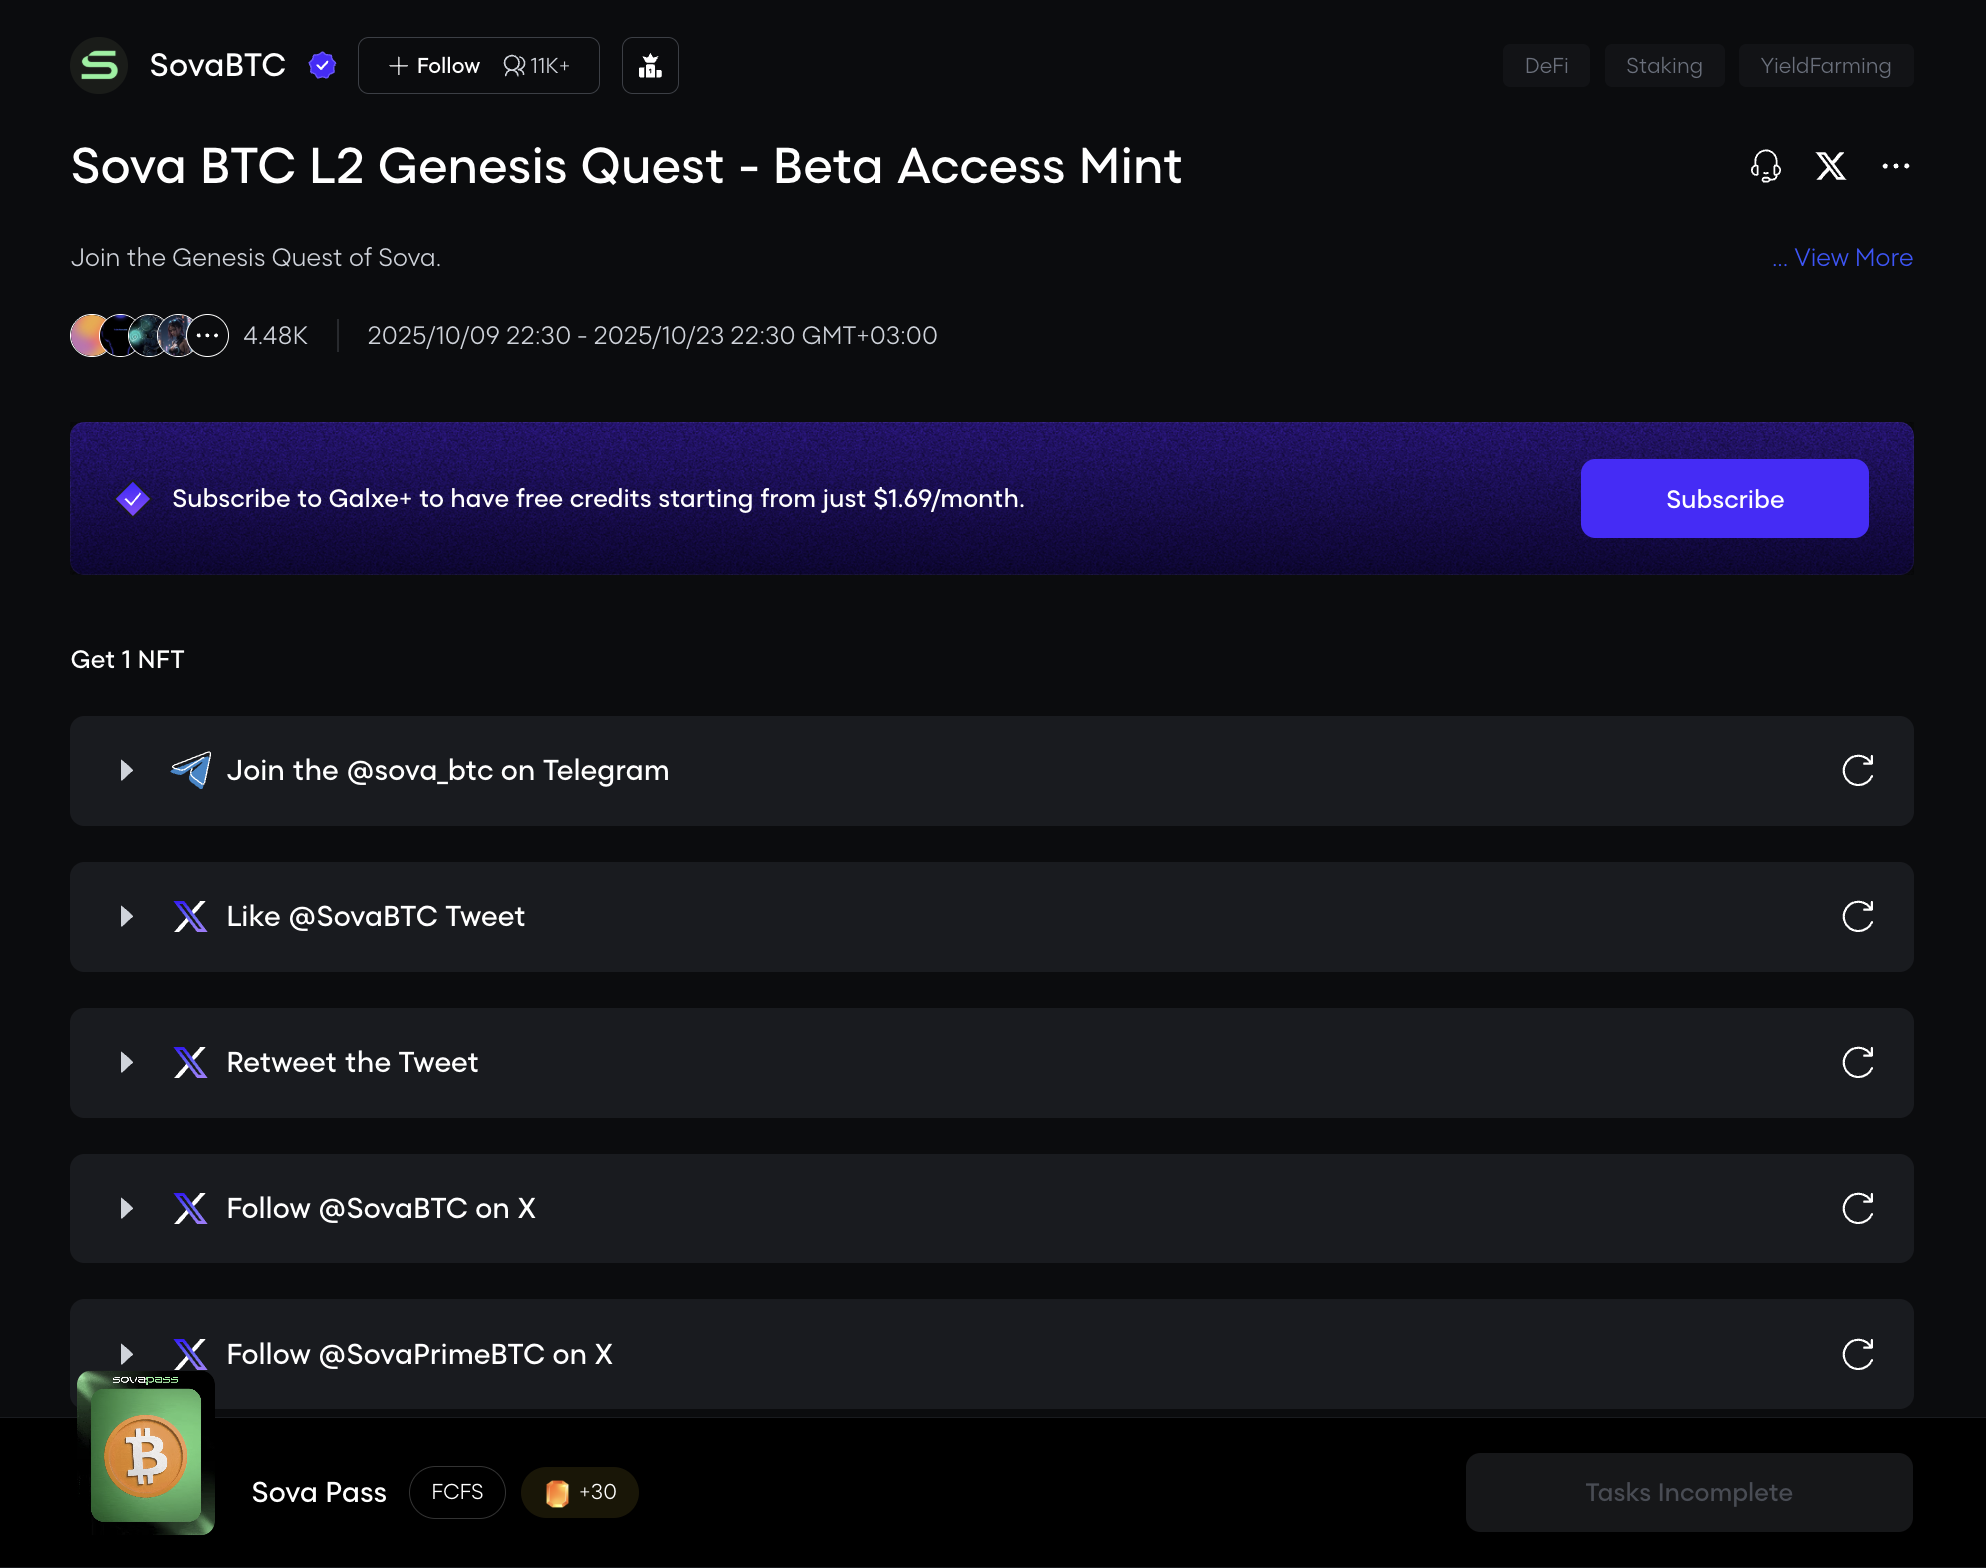The height and width of the screenshot is (1568, 1986).
Task: Expand the Follow @SovaBTC on X task
Action: (126, 1208)
